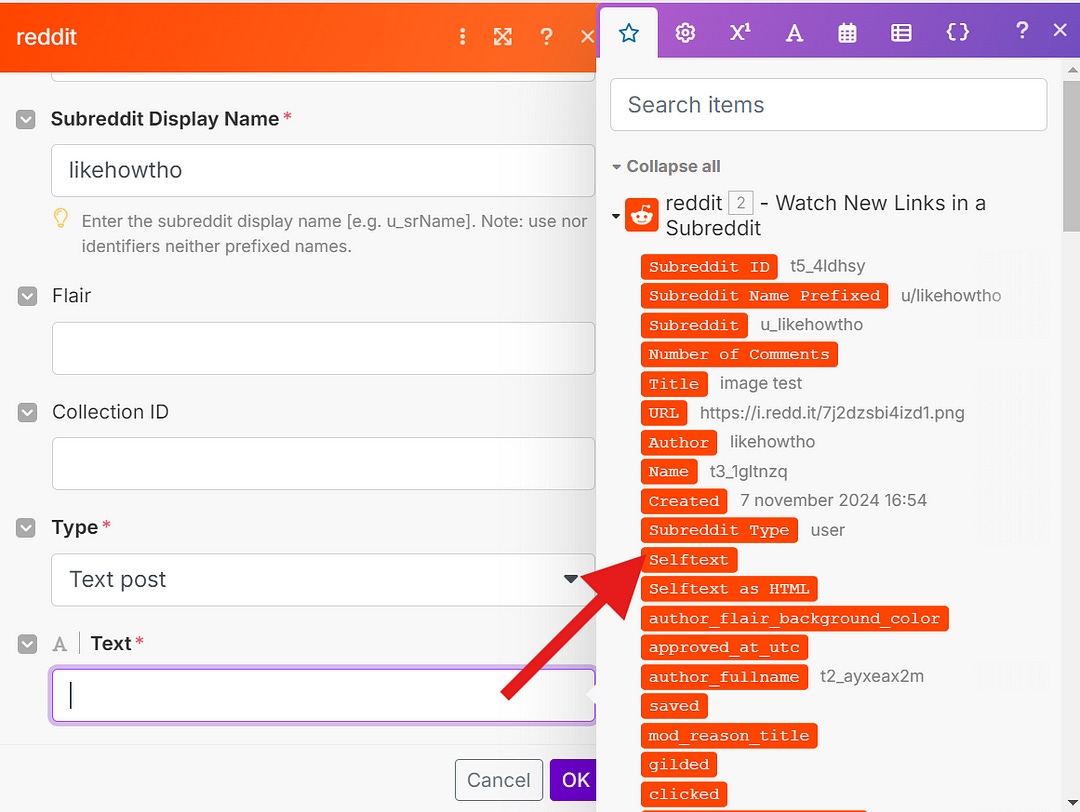
Task: Insert the author_flair_background_color variable
Action: (794, 618)
